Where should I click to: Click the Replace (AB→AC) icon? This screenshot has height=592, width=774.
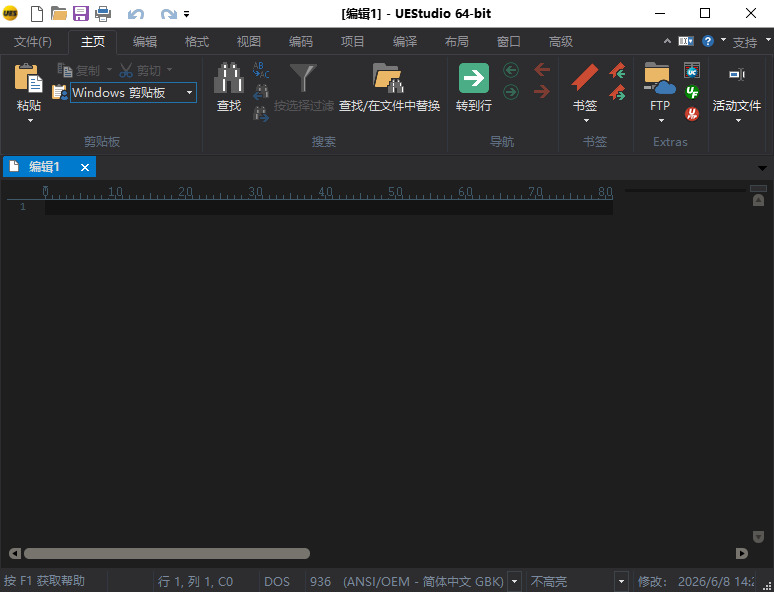tap(261, 70)
